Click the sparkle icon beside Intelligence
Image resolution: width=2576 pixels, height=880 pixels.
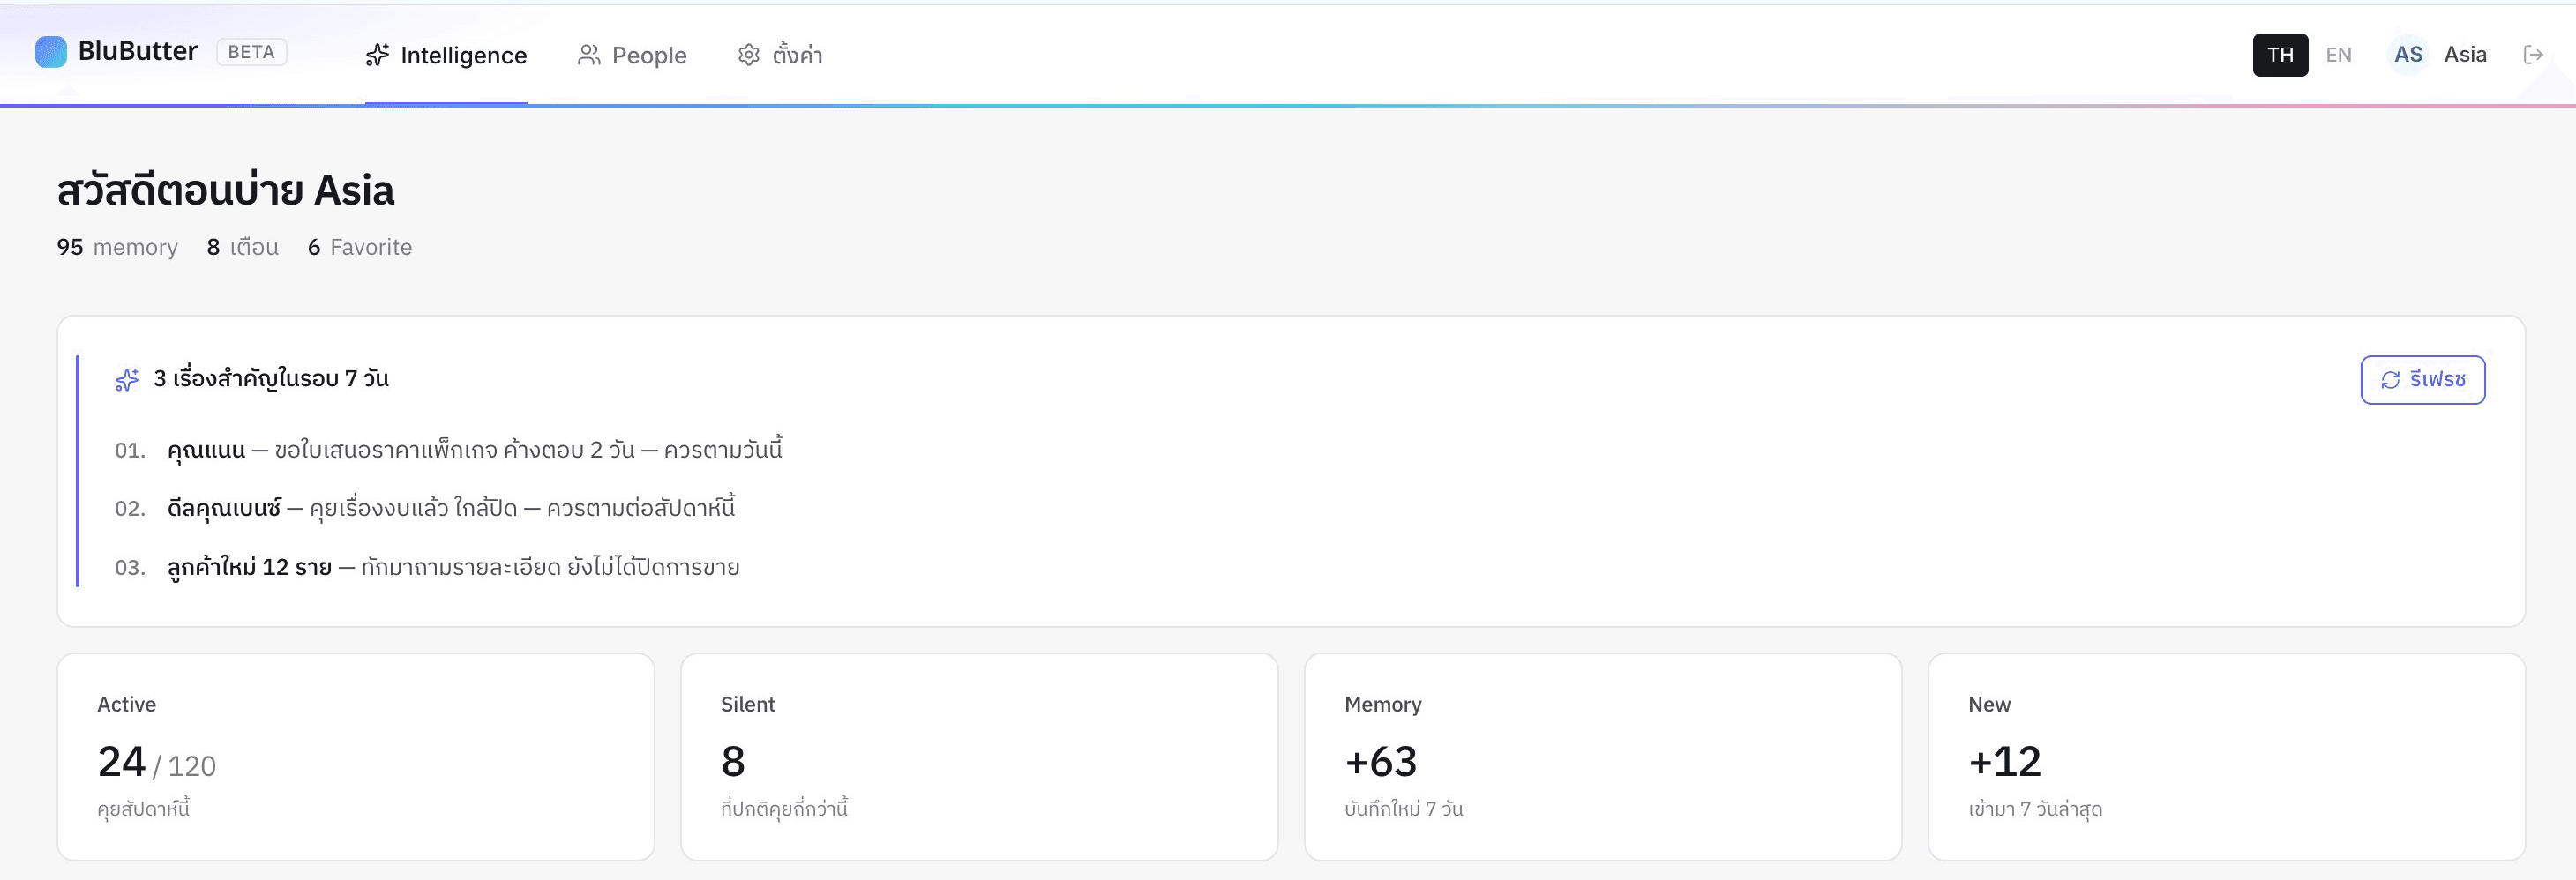tap(377, 55)
